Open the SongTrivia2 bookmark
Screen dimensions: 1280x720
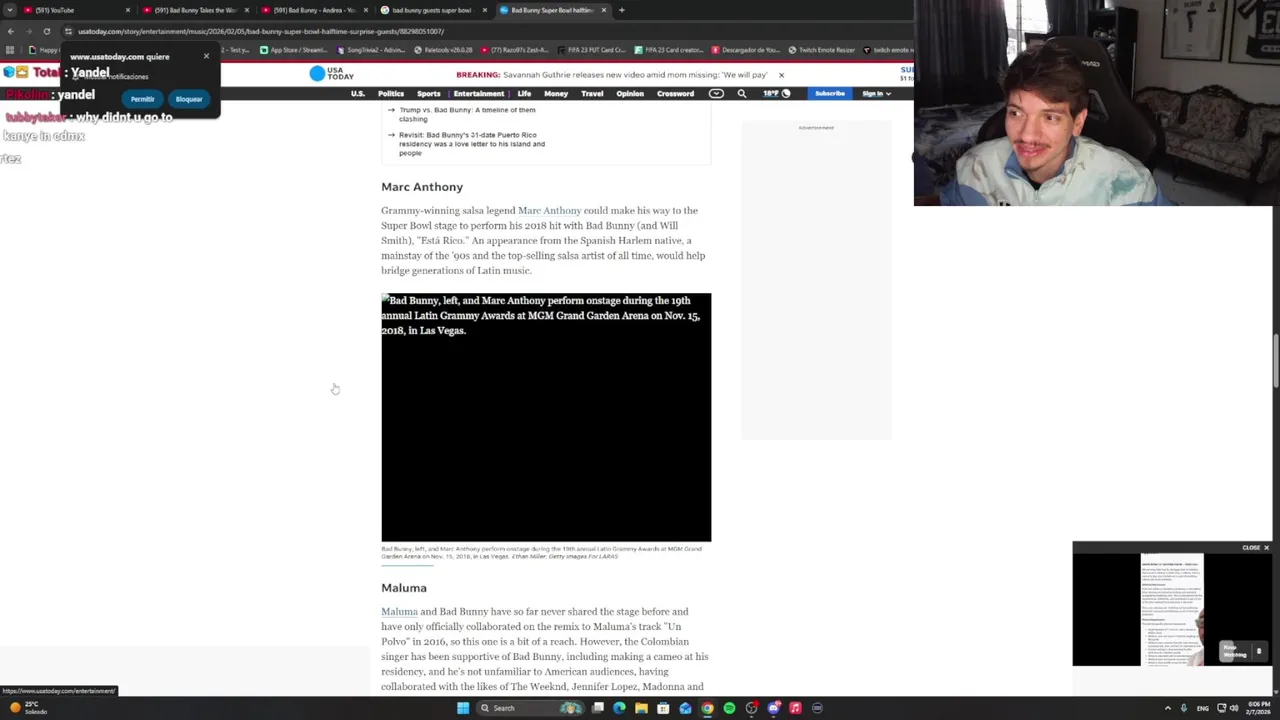372,50
